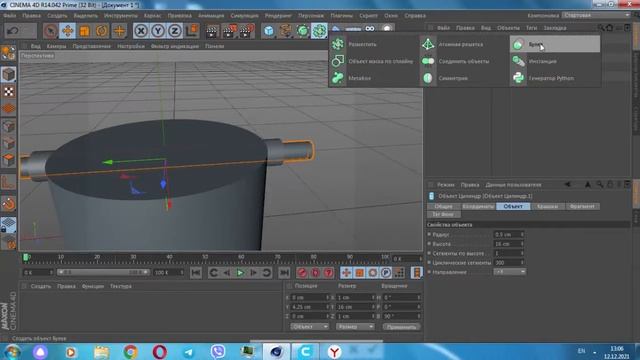The height and width of the screenshot is (360, 640).
Task: Switch to Координаты tab
Action: [x=478, y=207]
